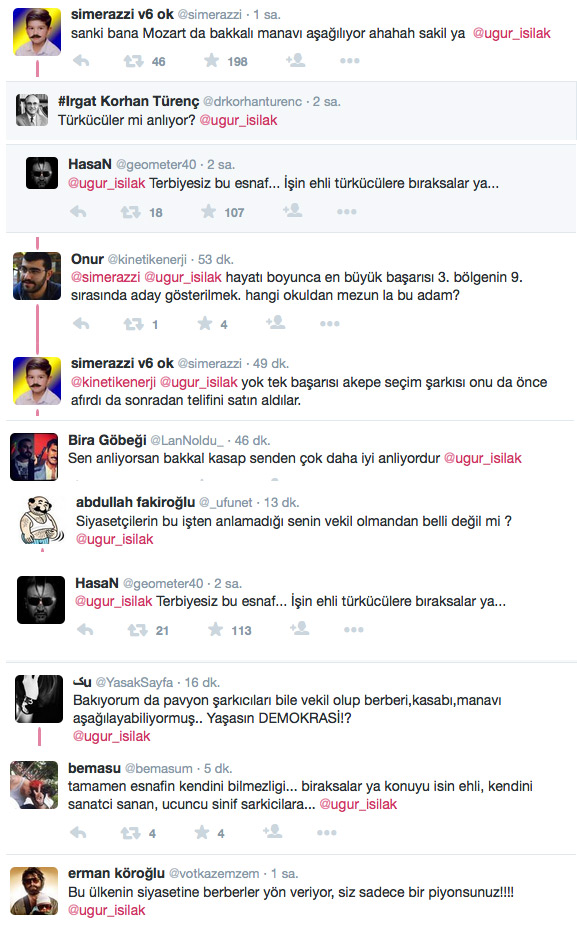Reply to bemasu's tweet
The width and height of the screenshot is (577, 935).
(78, 832)
